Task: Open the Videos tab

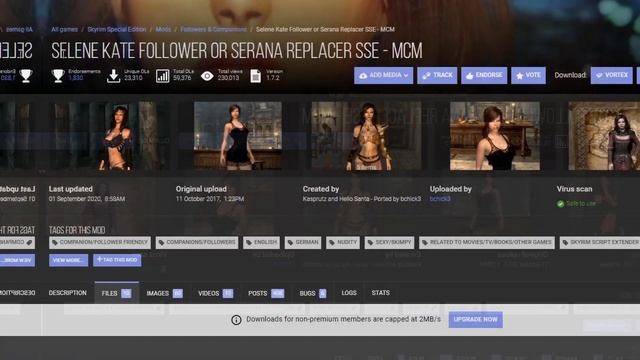Action: 216,293
